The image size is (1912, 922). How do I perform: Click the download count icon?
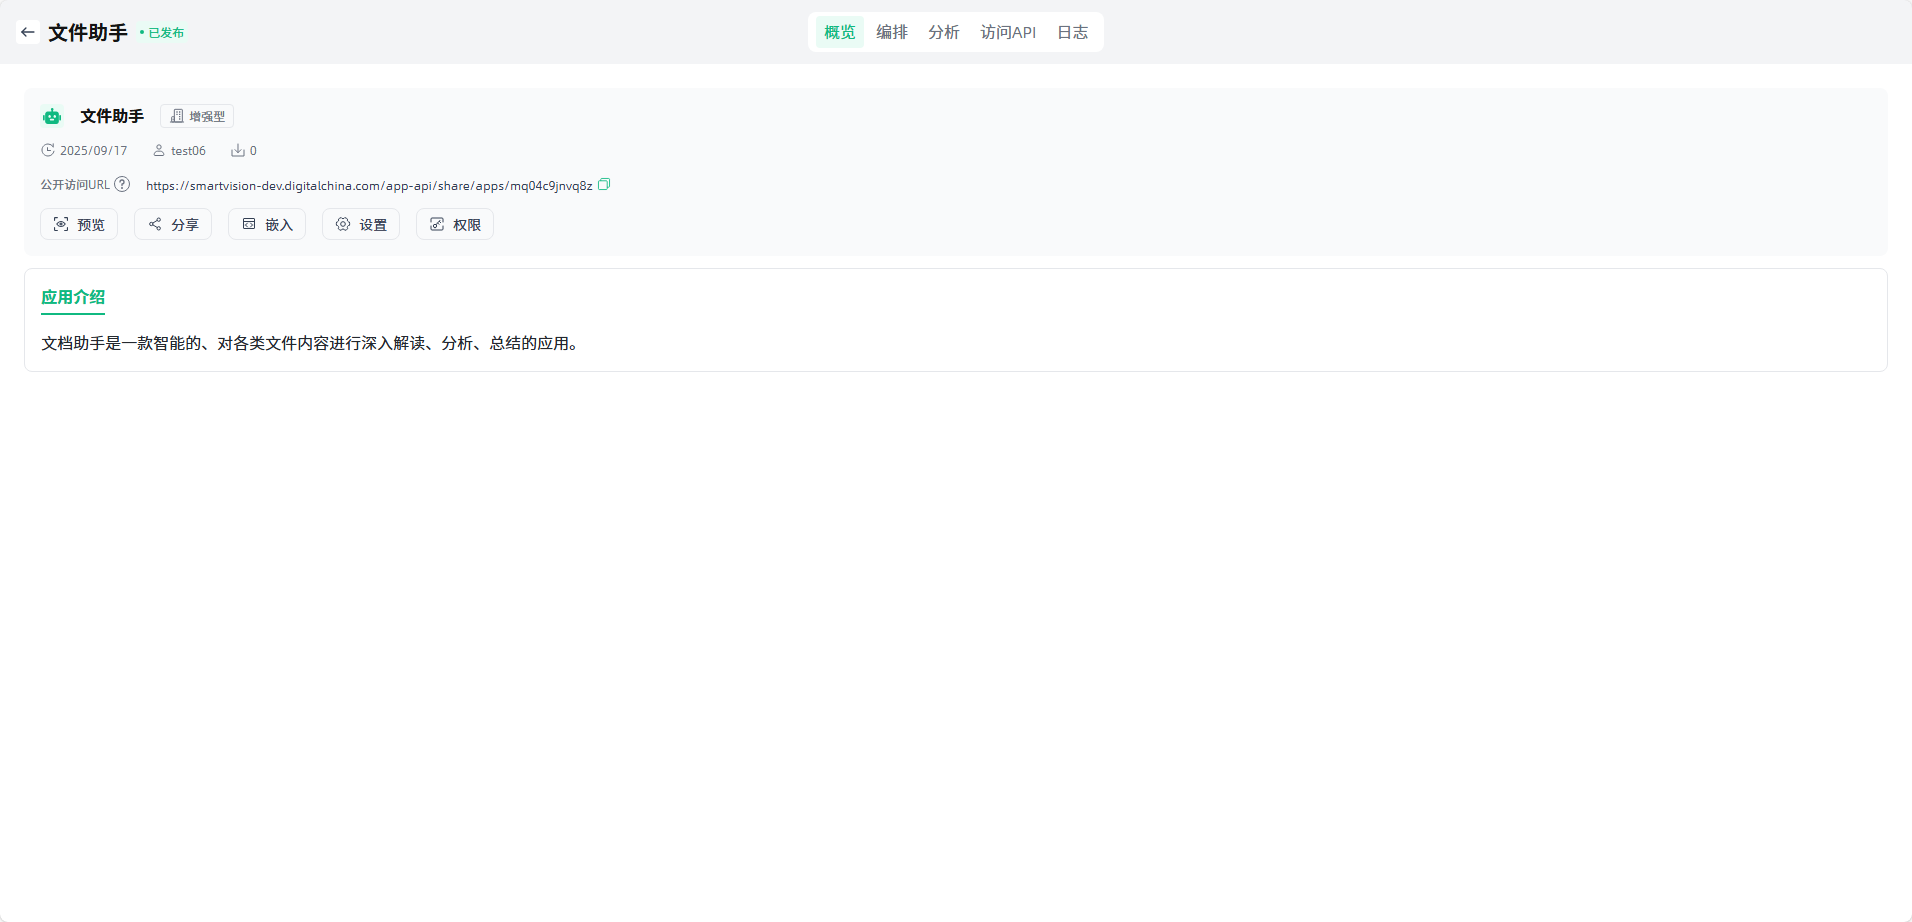[x=238, y=150]
